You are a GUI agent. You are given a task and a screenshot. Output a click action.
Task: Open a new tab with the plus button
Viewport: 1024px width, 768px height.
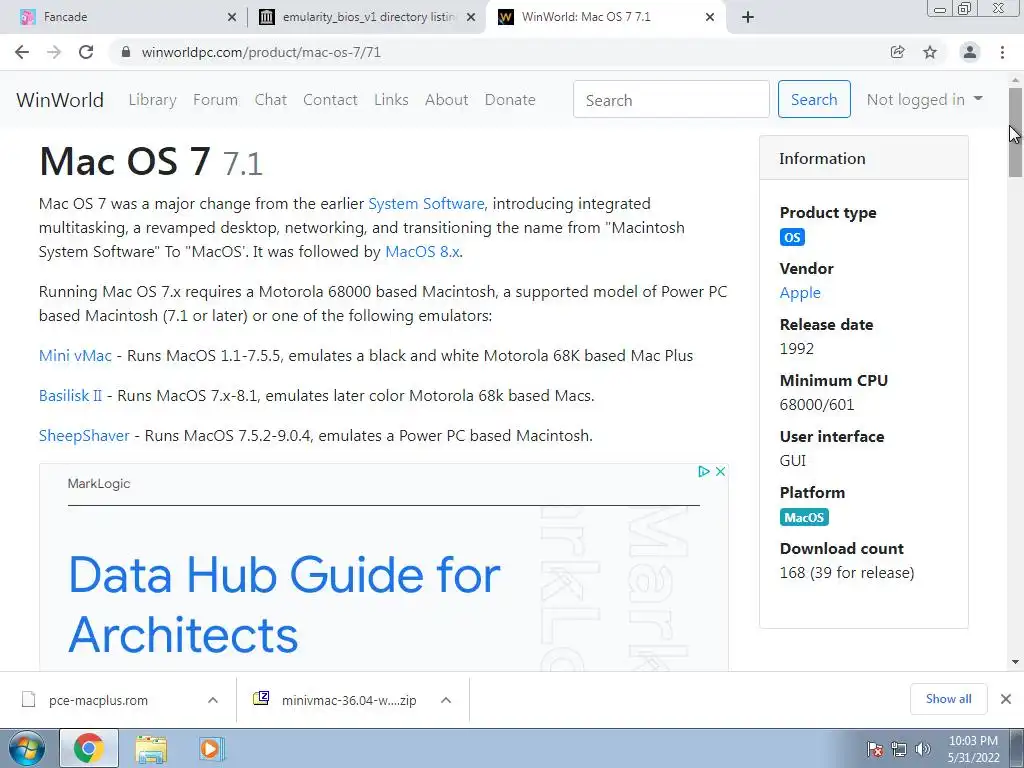[748, 17]
